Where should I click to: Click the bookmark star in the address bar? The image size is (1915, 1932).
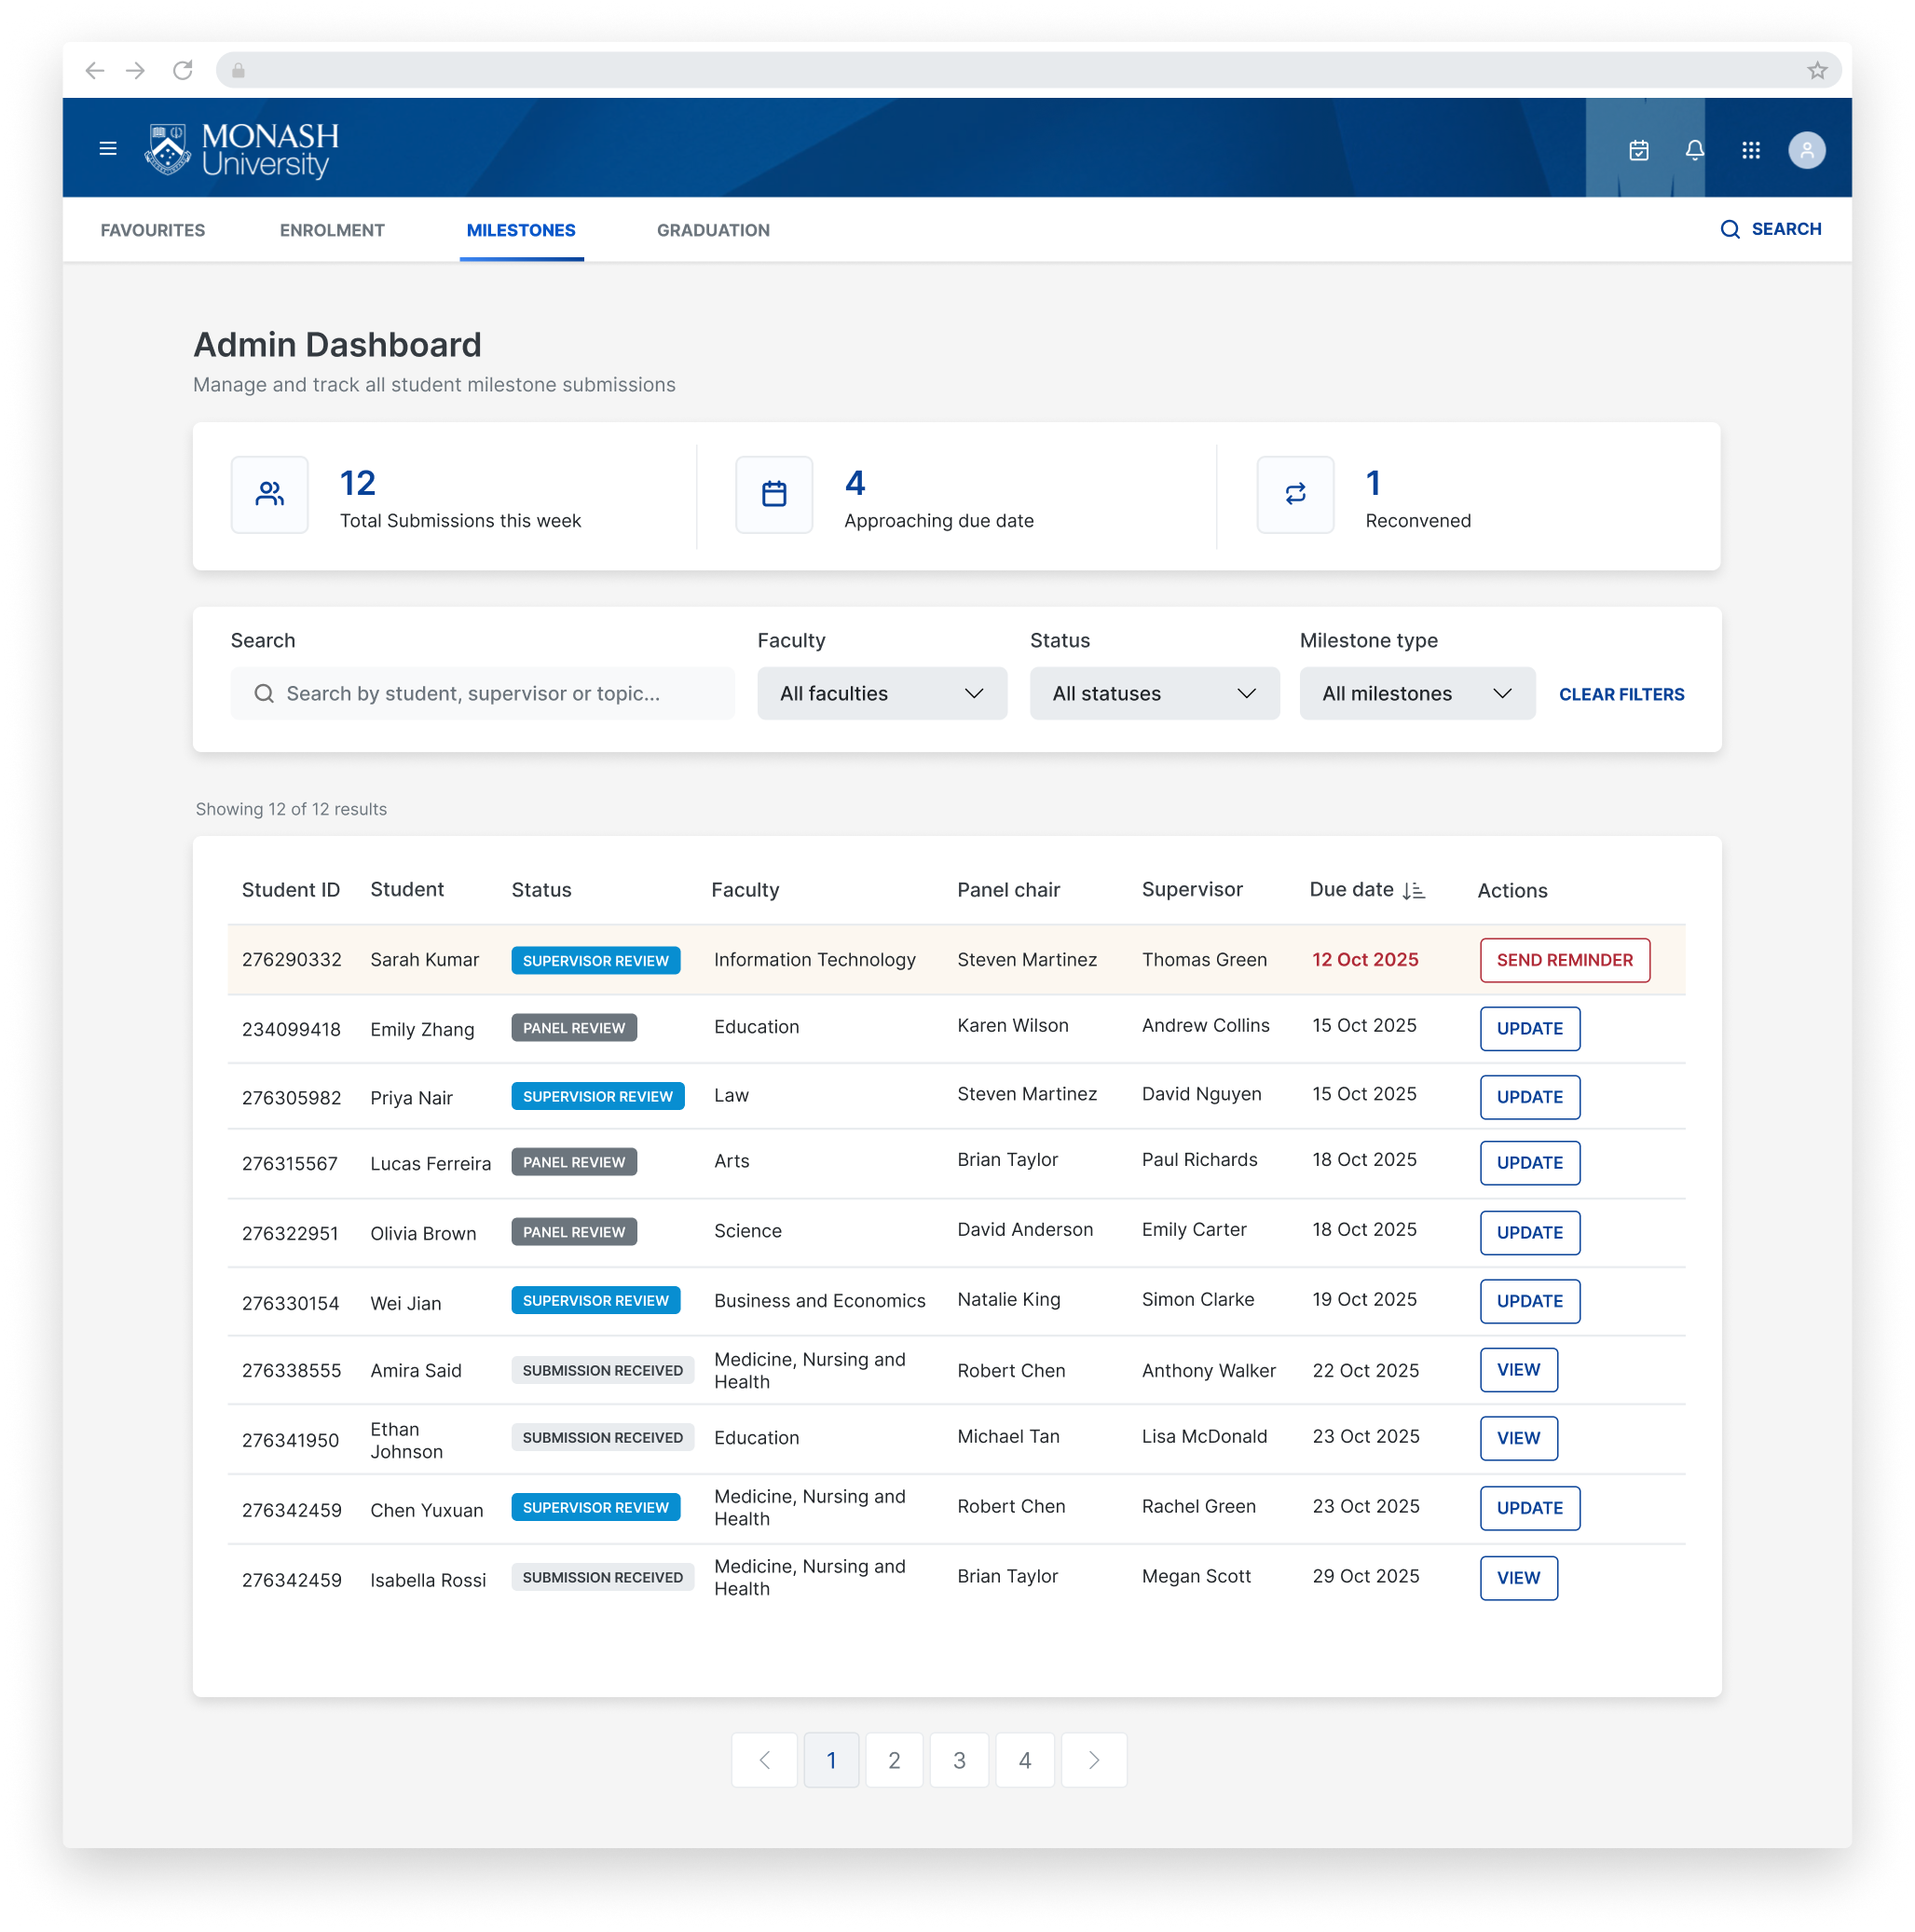tap(1816, 70)
